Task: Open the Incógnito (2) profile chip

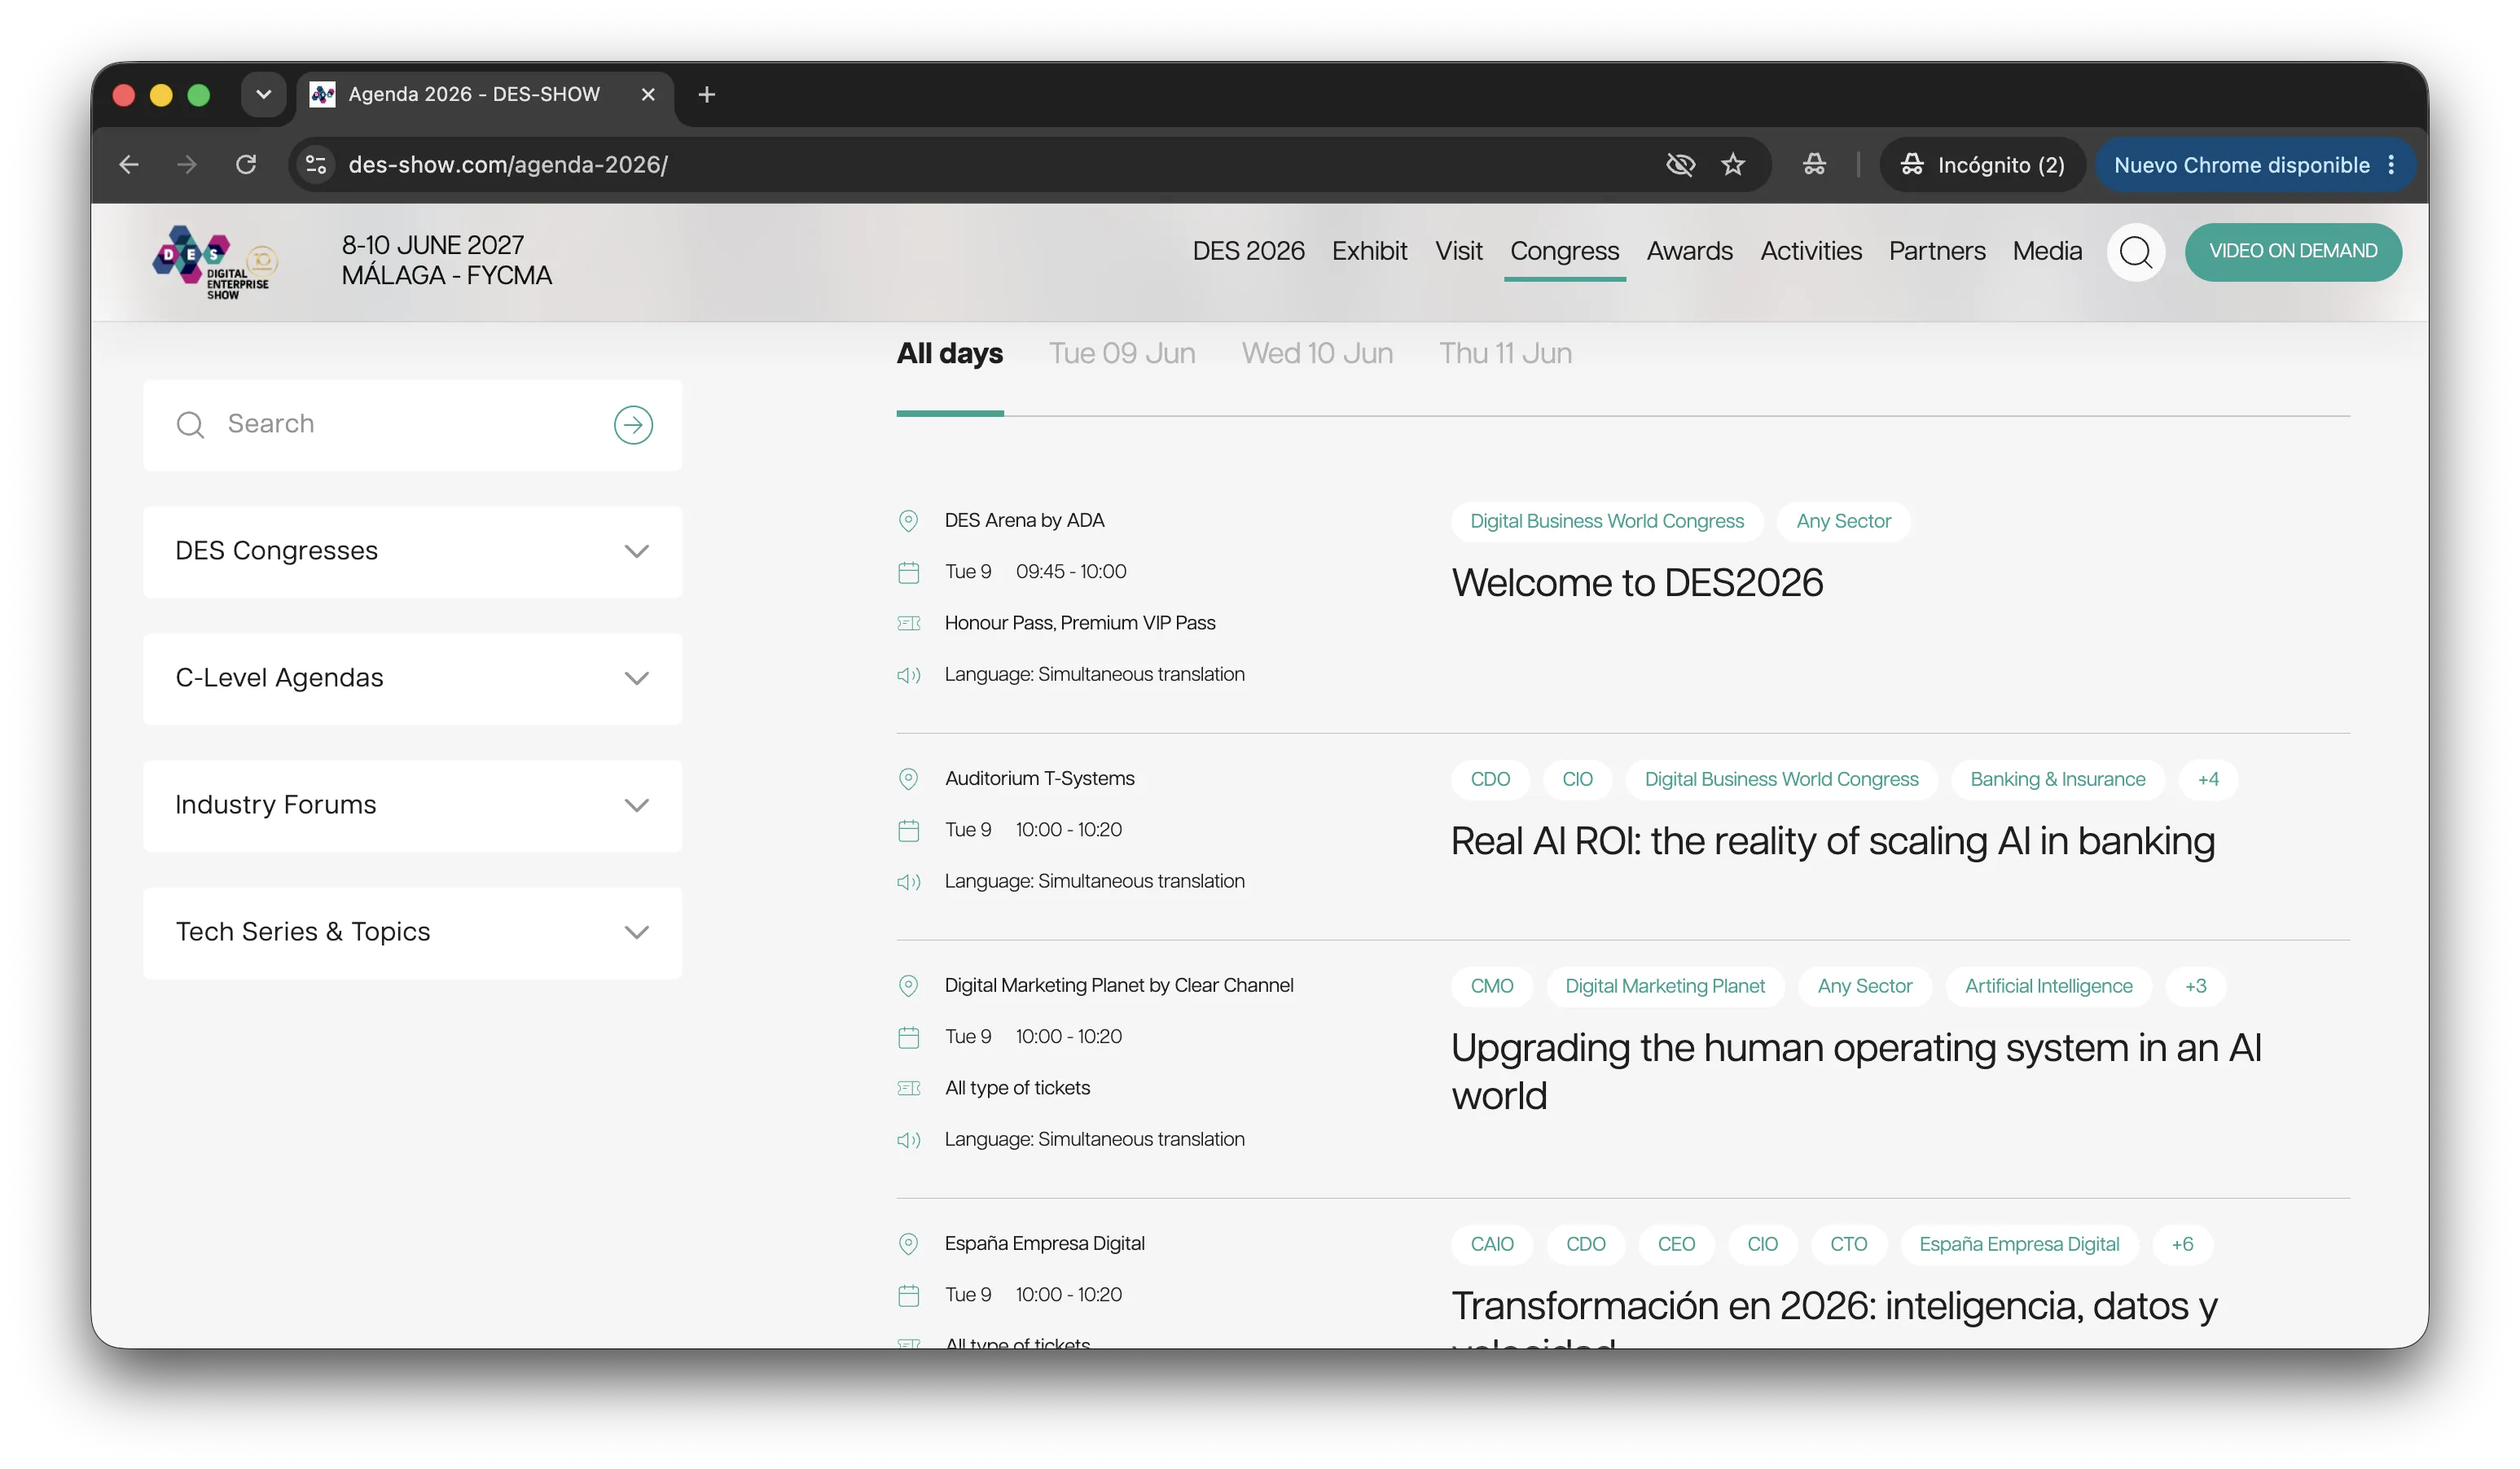Action: point(1983,165)
